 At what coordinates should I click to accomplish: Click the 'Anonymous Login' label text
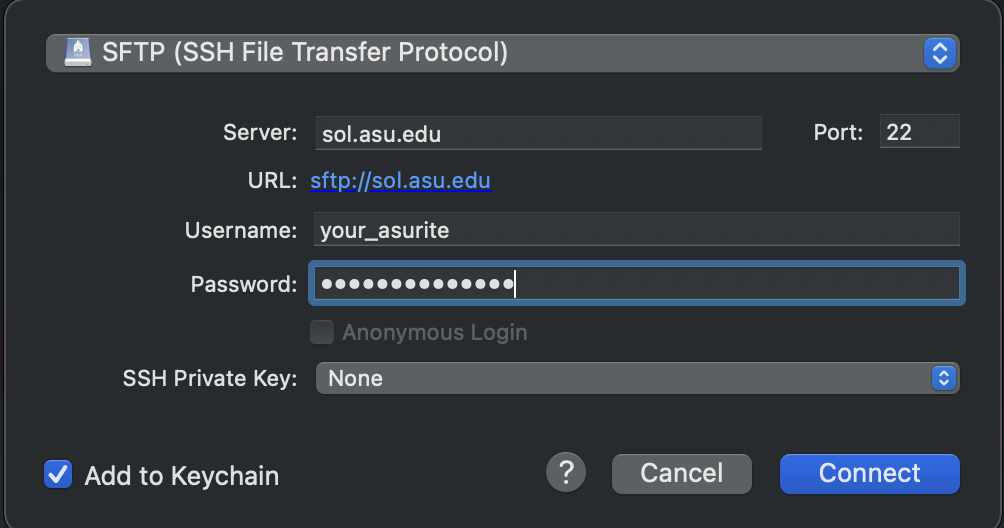click(x=434, y=332)
